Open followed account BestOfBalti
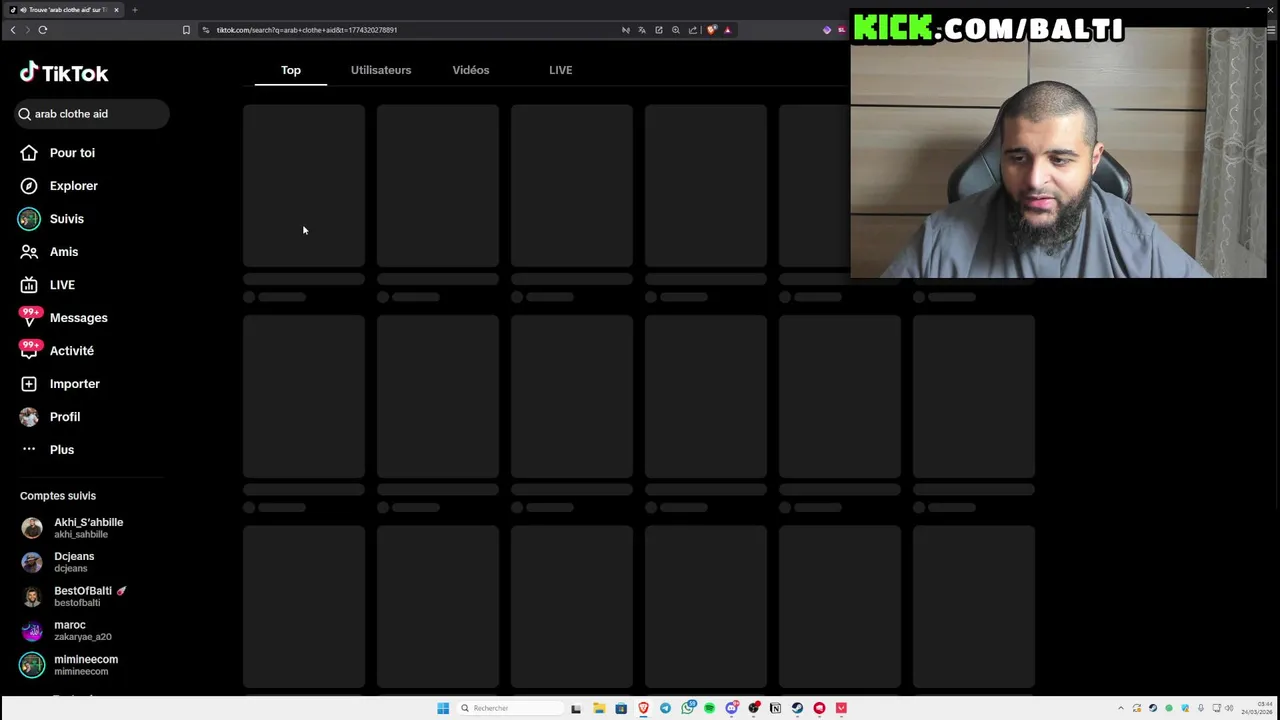This screenshot has width=1280, height=720. click(75, 596)
